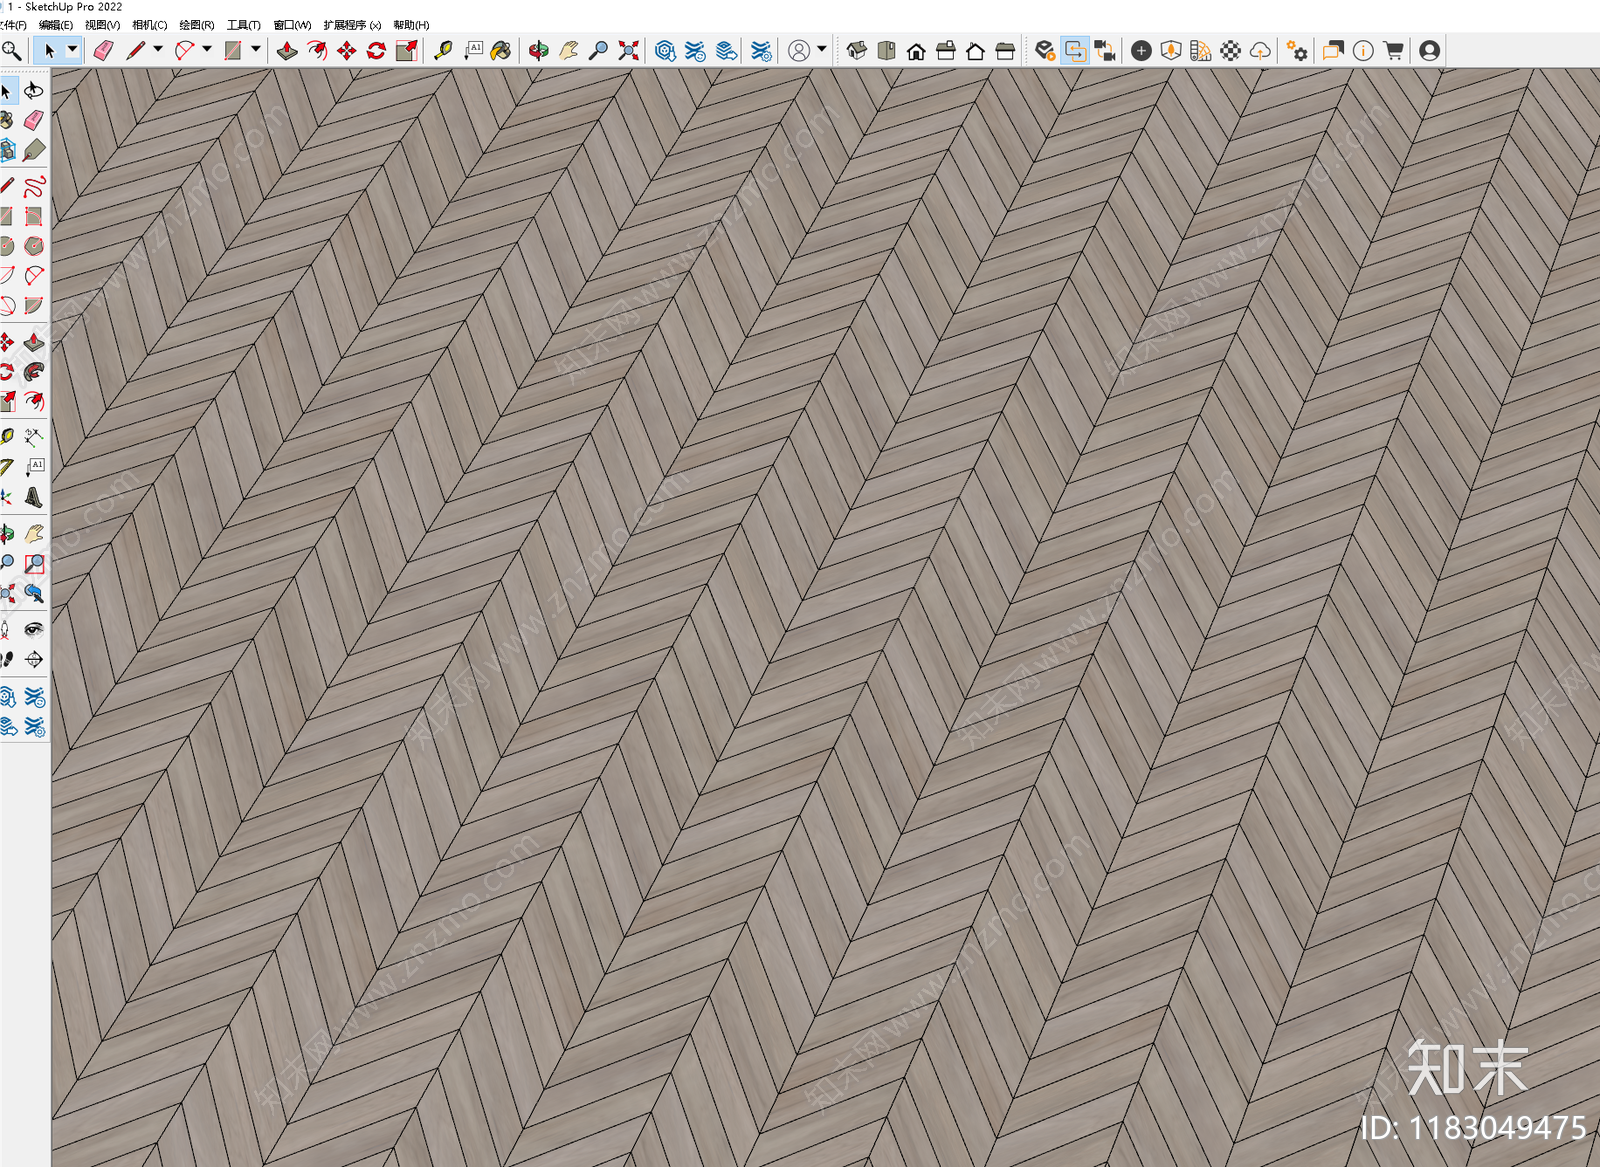Select the Scale tool in top toolbar
Viewport: 1600px width, 1167px height.
point(406,50)
